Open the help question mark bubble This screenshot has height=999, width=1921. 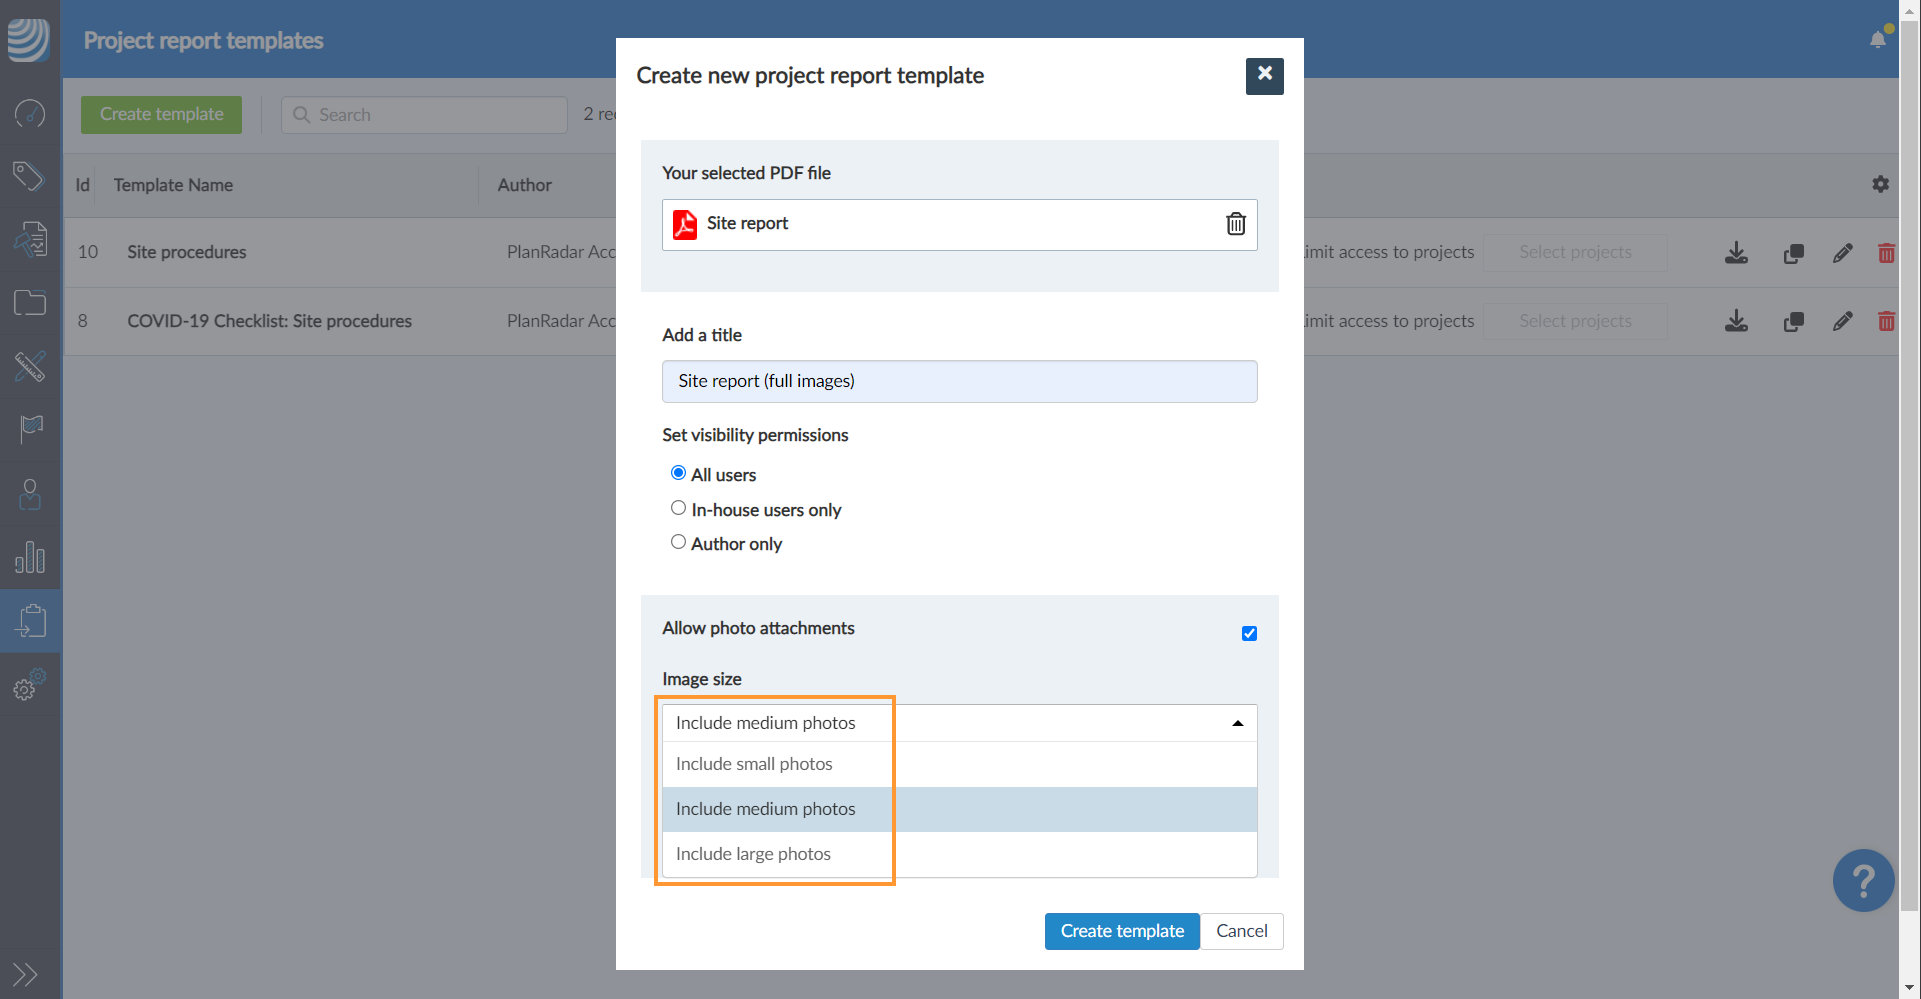(x=1862, y=881)
